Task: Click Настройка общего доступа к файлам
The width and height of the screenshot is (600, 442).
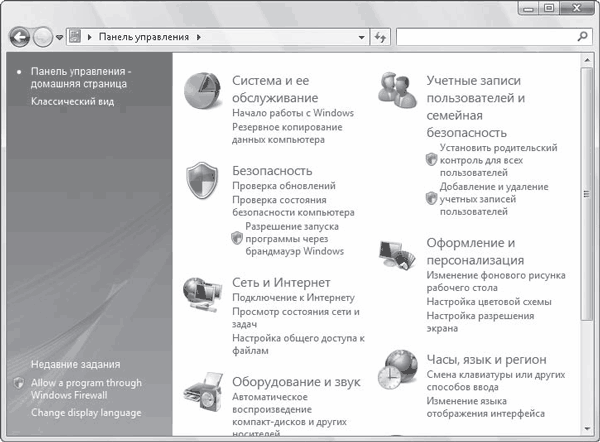Action: [x=298, y=344]
